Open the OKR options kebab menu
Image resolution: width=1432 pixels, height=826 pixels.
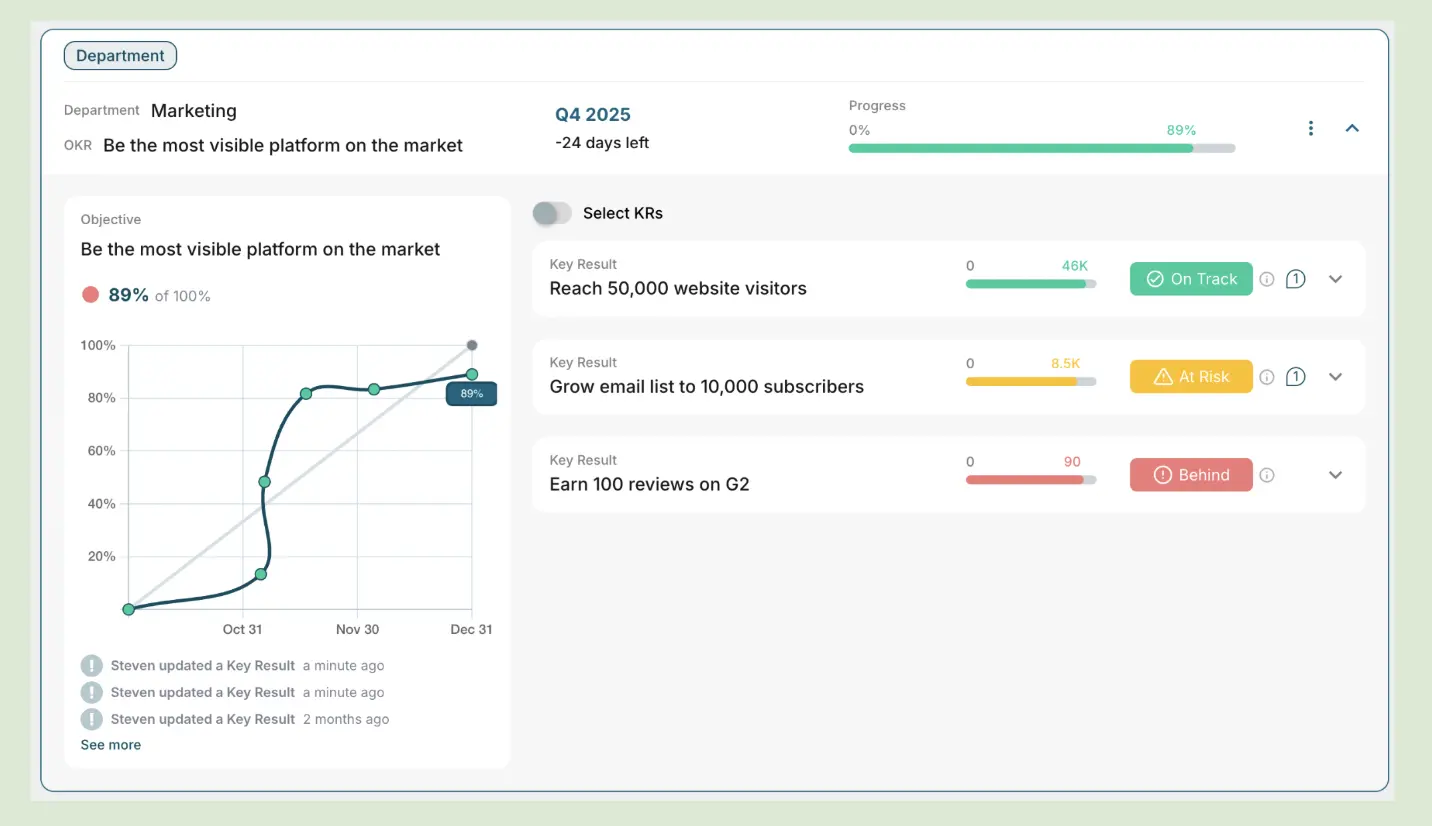tap(1310, 128)
